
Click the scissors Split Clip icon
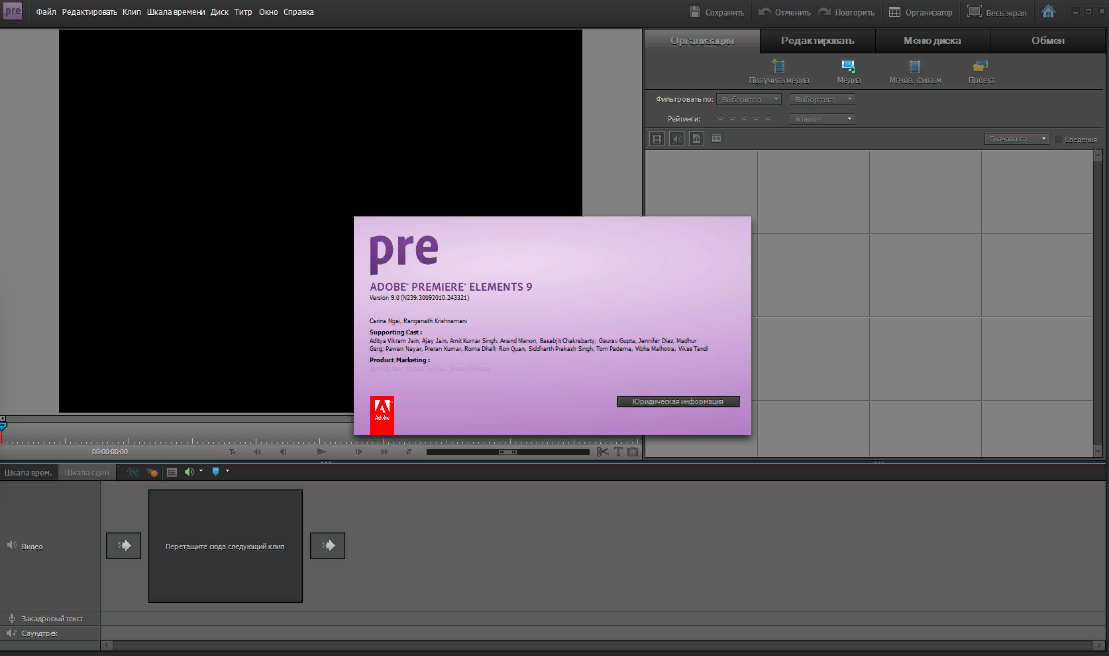click(x=602, y=452)
